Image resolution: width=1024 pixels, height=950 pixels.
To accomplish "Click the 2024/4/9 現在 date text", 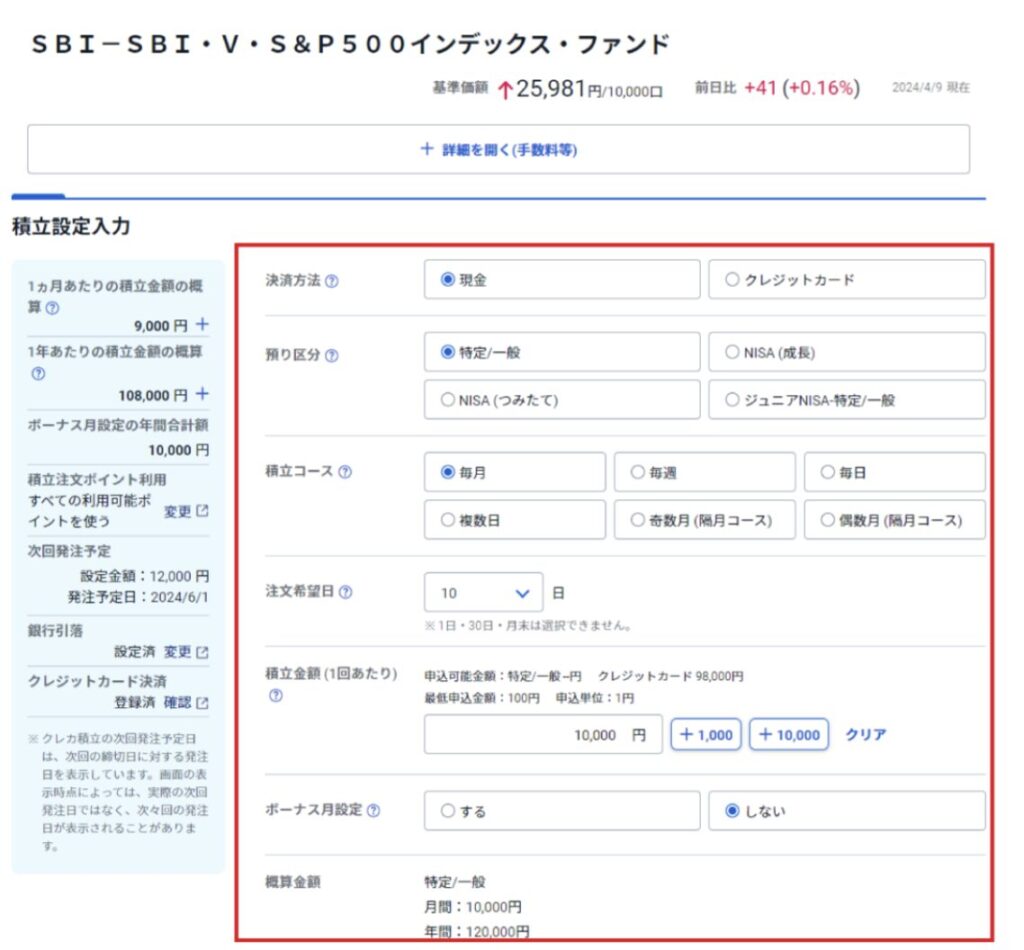I will pyautogui.click(x=931, y=87).
